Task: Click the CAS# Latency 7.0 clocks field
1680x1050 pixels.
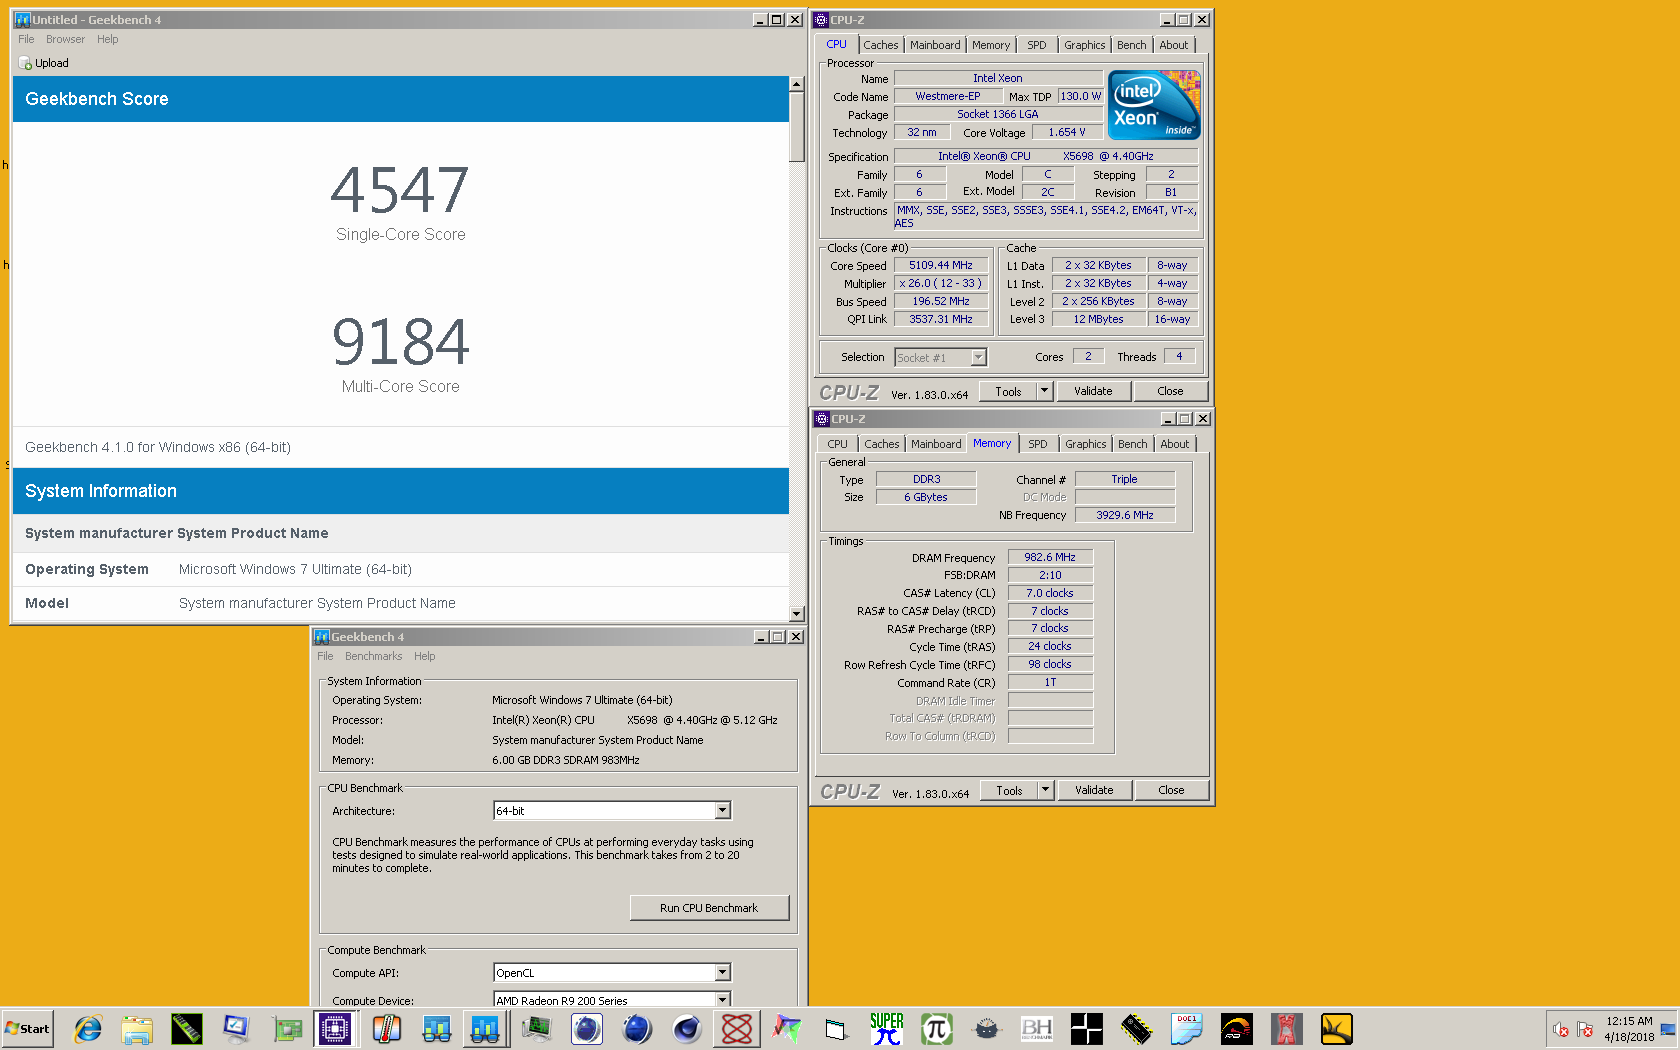Action: (1050, 593)
